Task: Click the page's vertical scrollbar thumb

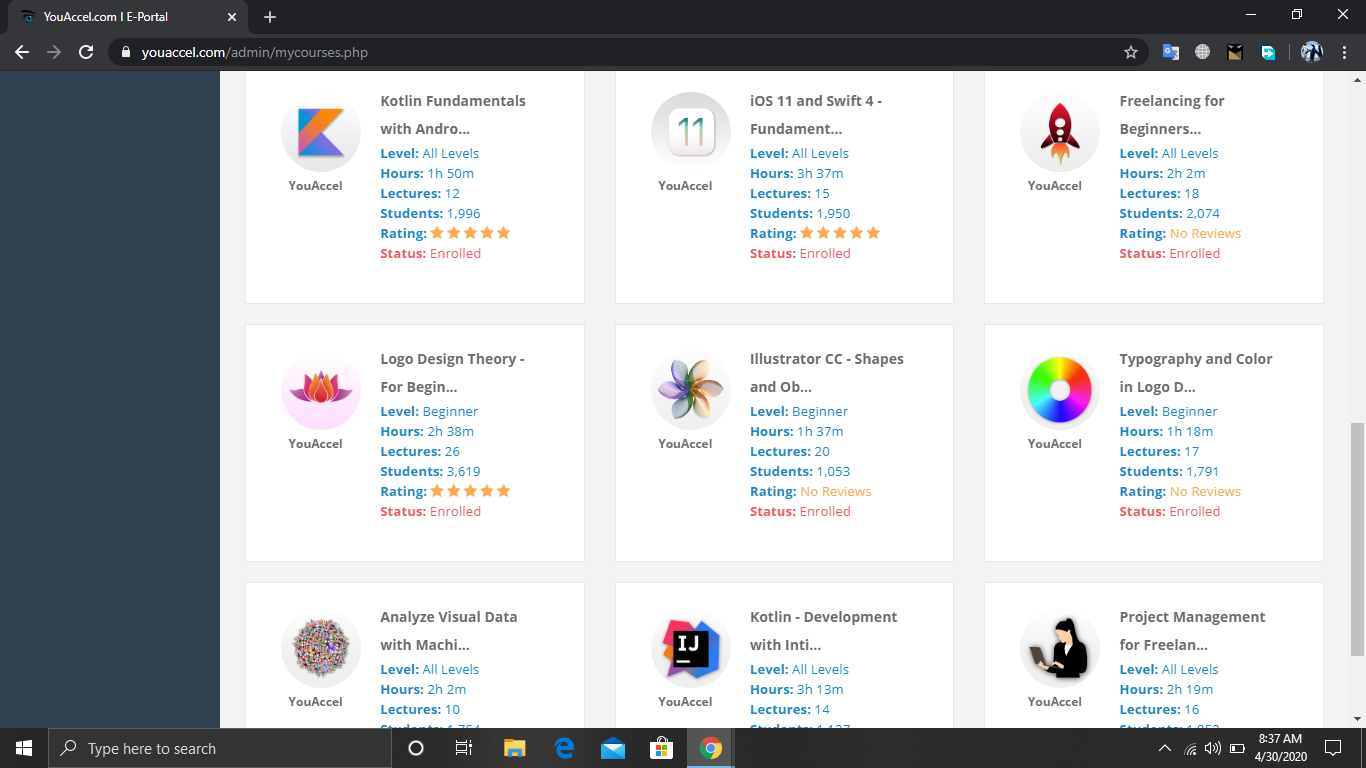Action: click(x=1357, y=540)
